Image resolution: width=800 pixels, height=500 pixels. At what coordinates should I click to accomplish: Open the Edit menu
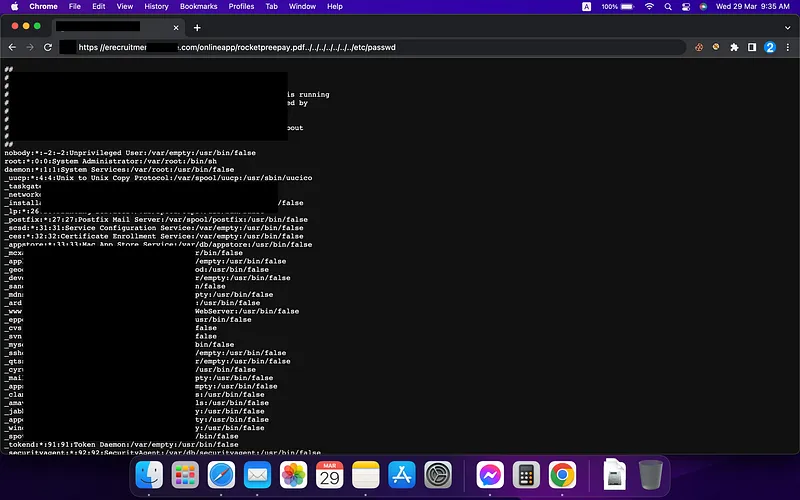(x=98, y=7)
